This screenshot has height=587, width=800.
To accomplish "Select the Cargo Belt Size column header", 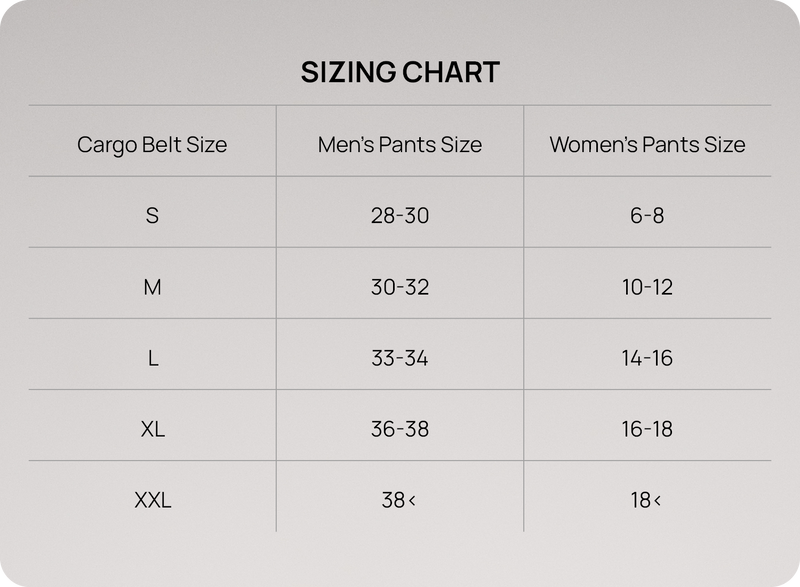I will 152,144.
